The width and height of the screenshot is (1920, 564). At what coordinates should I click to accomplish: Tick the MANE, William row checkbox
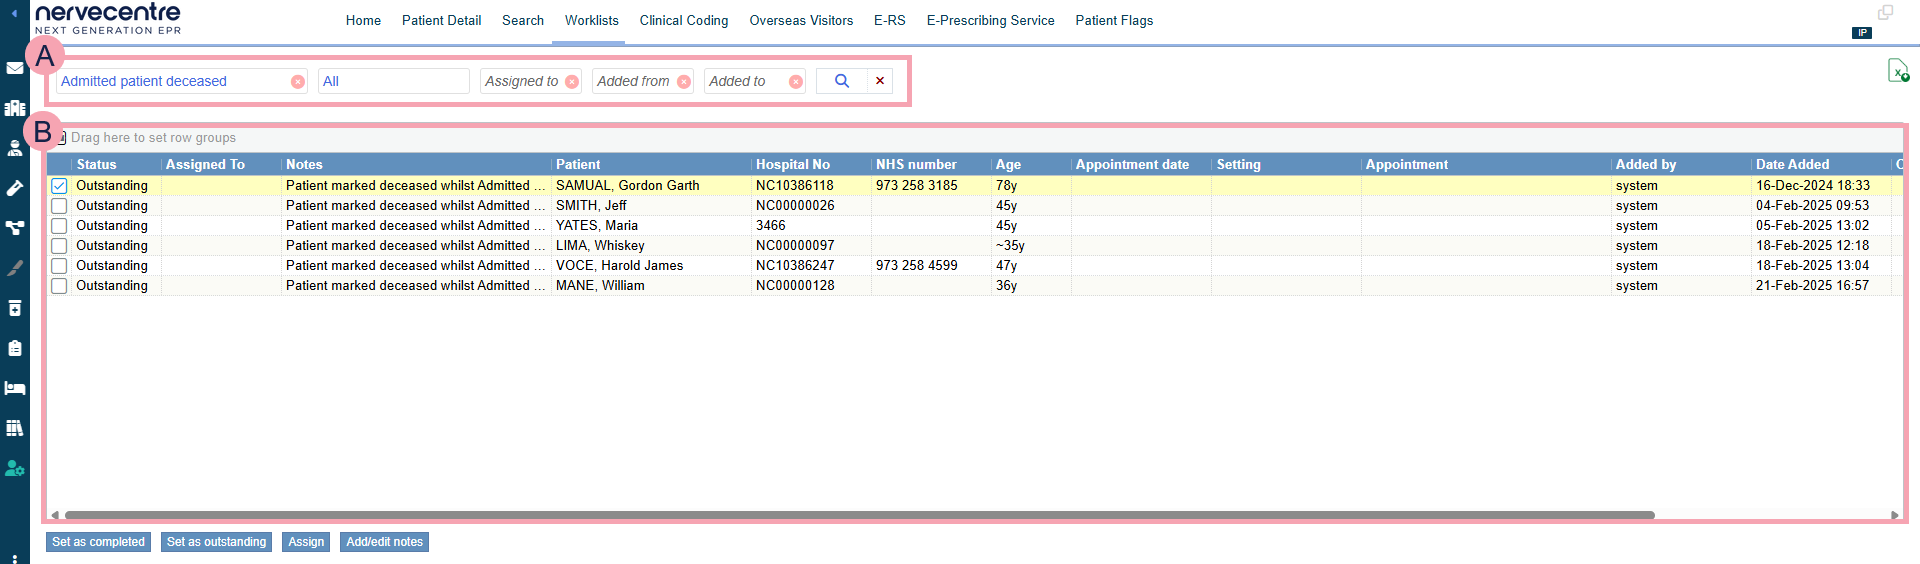(x=59, y=286)
